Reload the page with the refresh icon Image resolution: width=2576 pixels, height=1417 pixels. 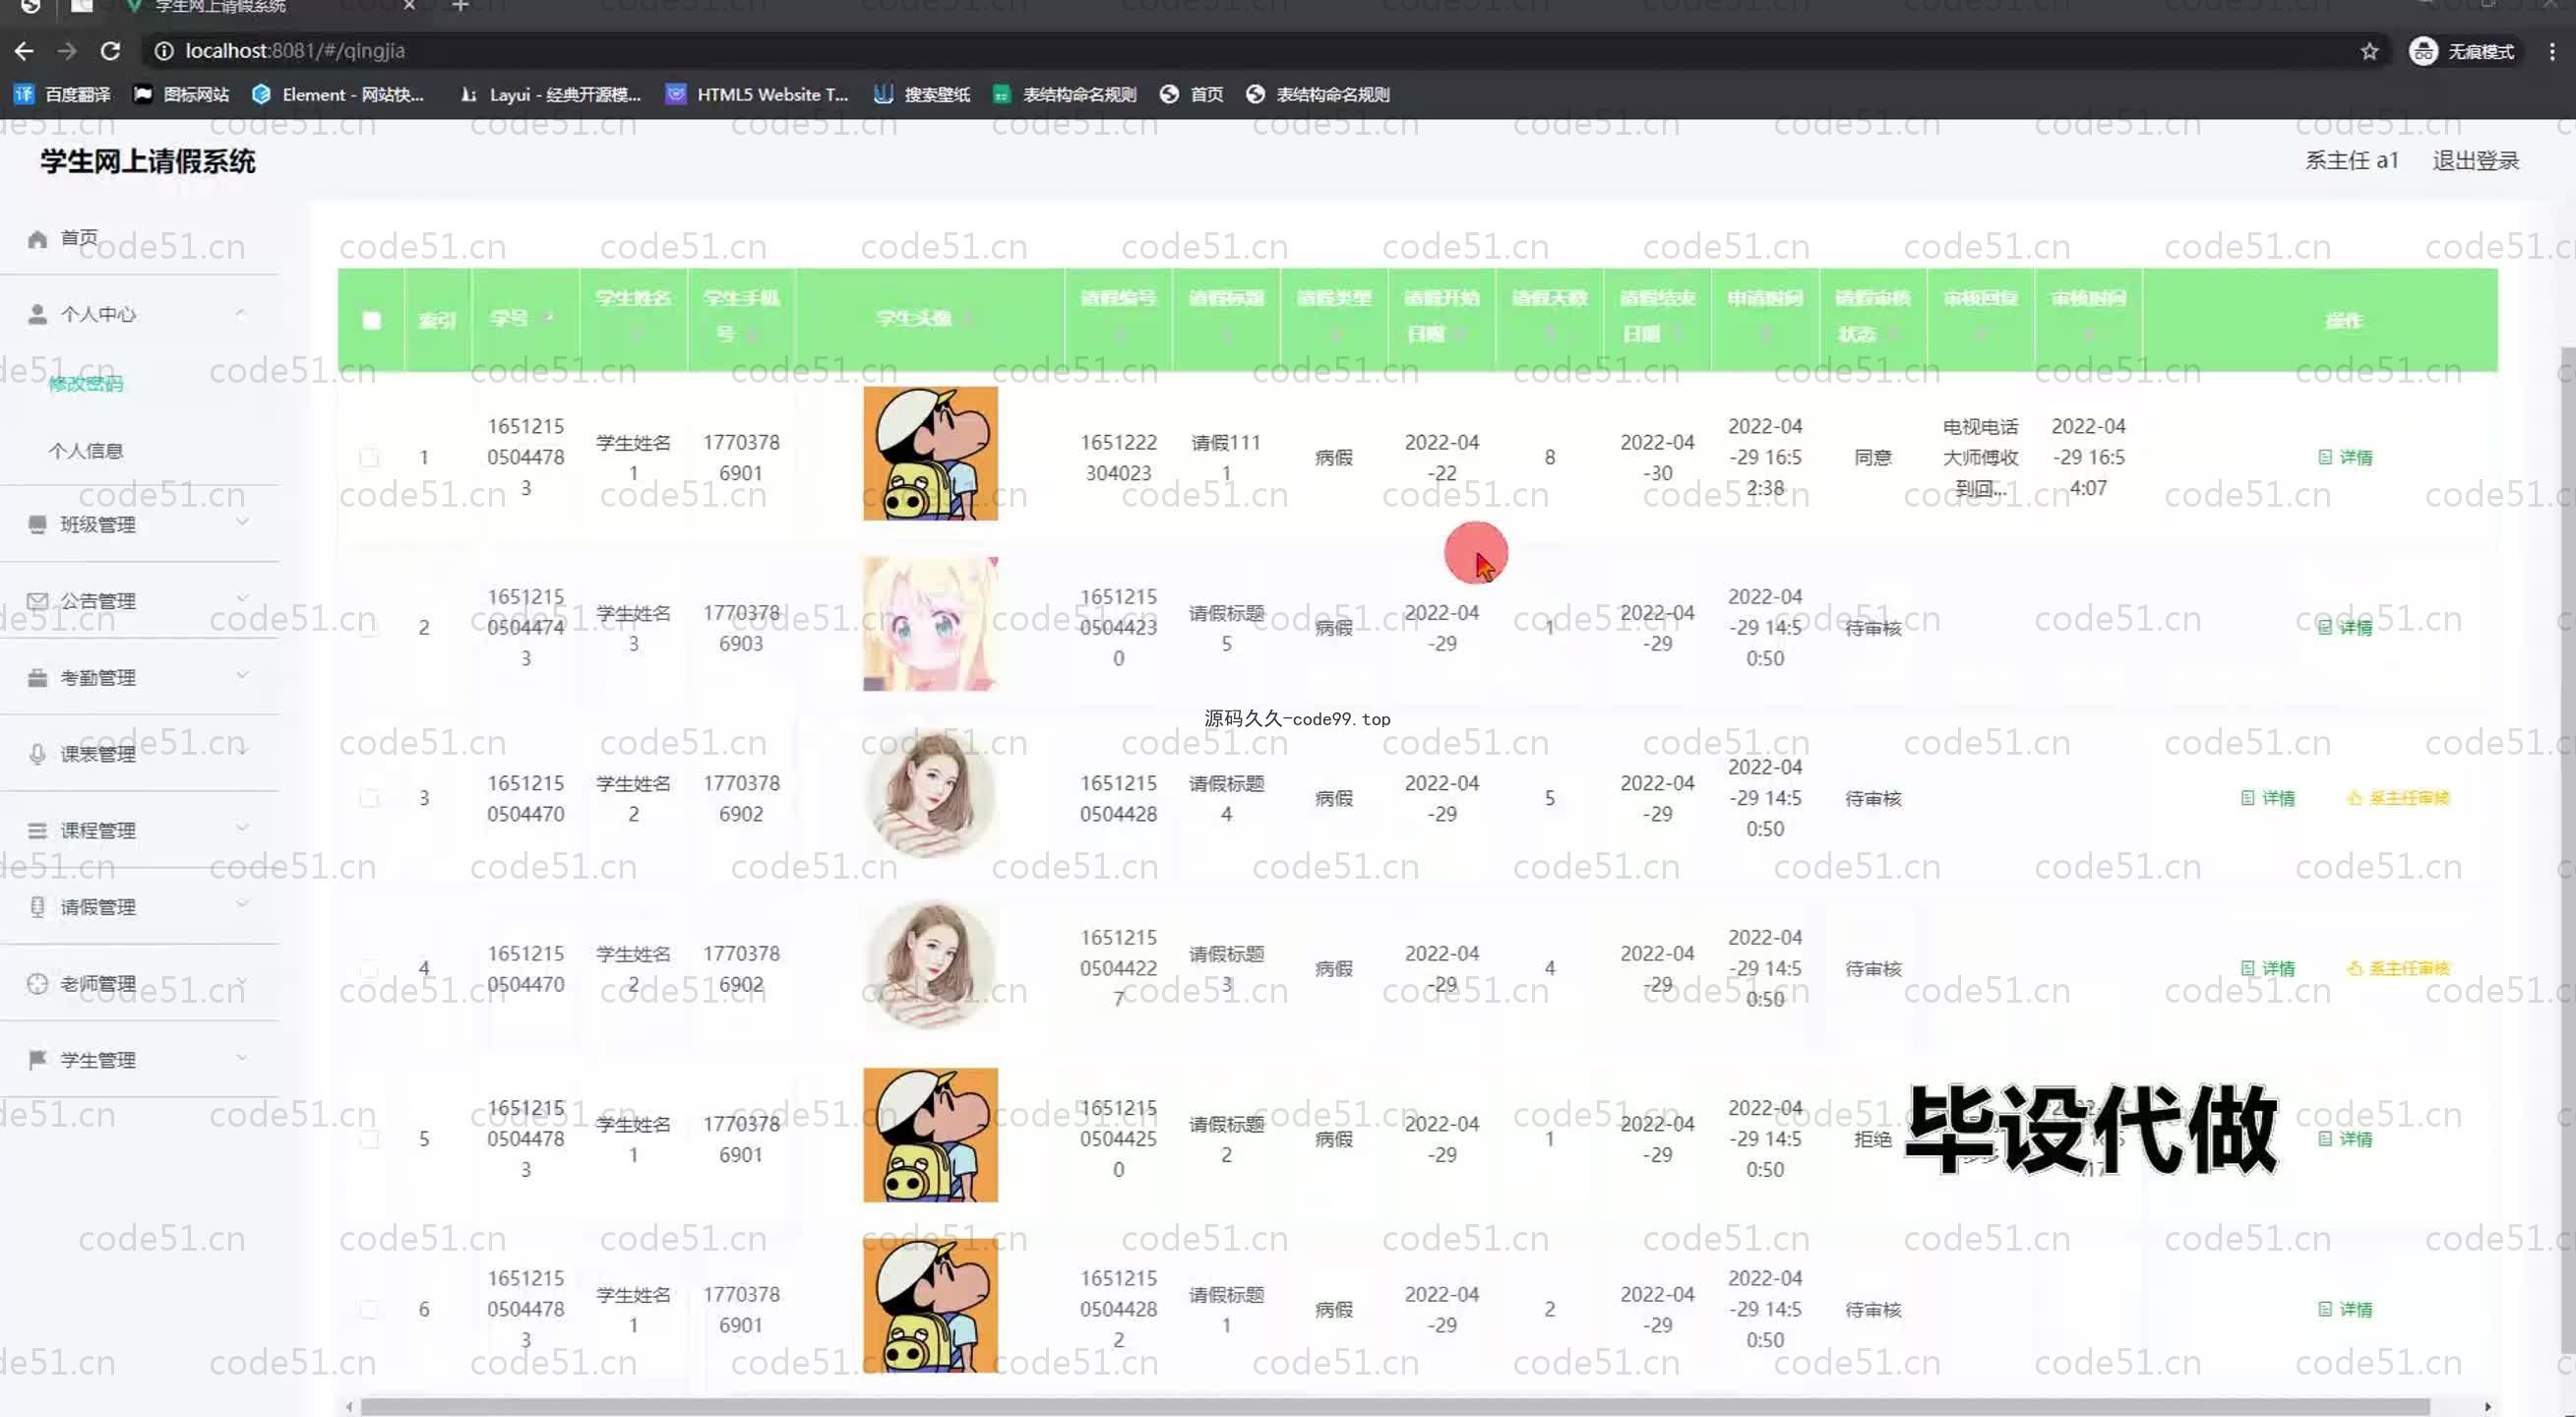pyautogui.click(x=111, y=51)
